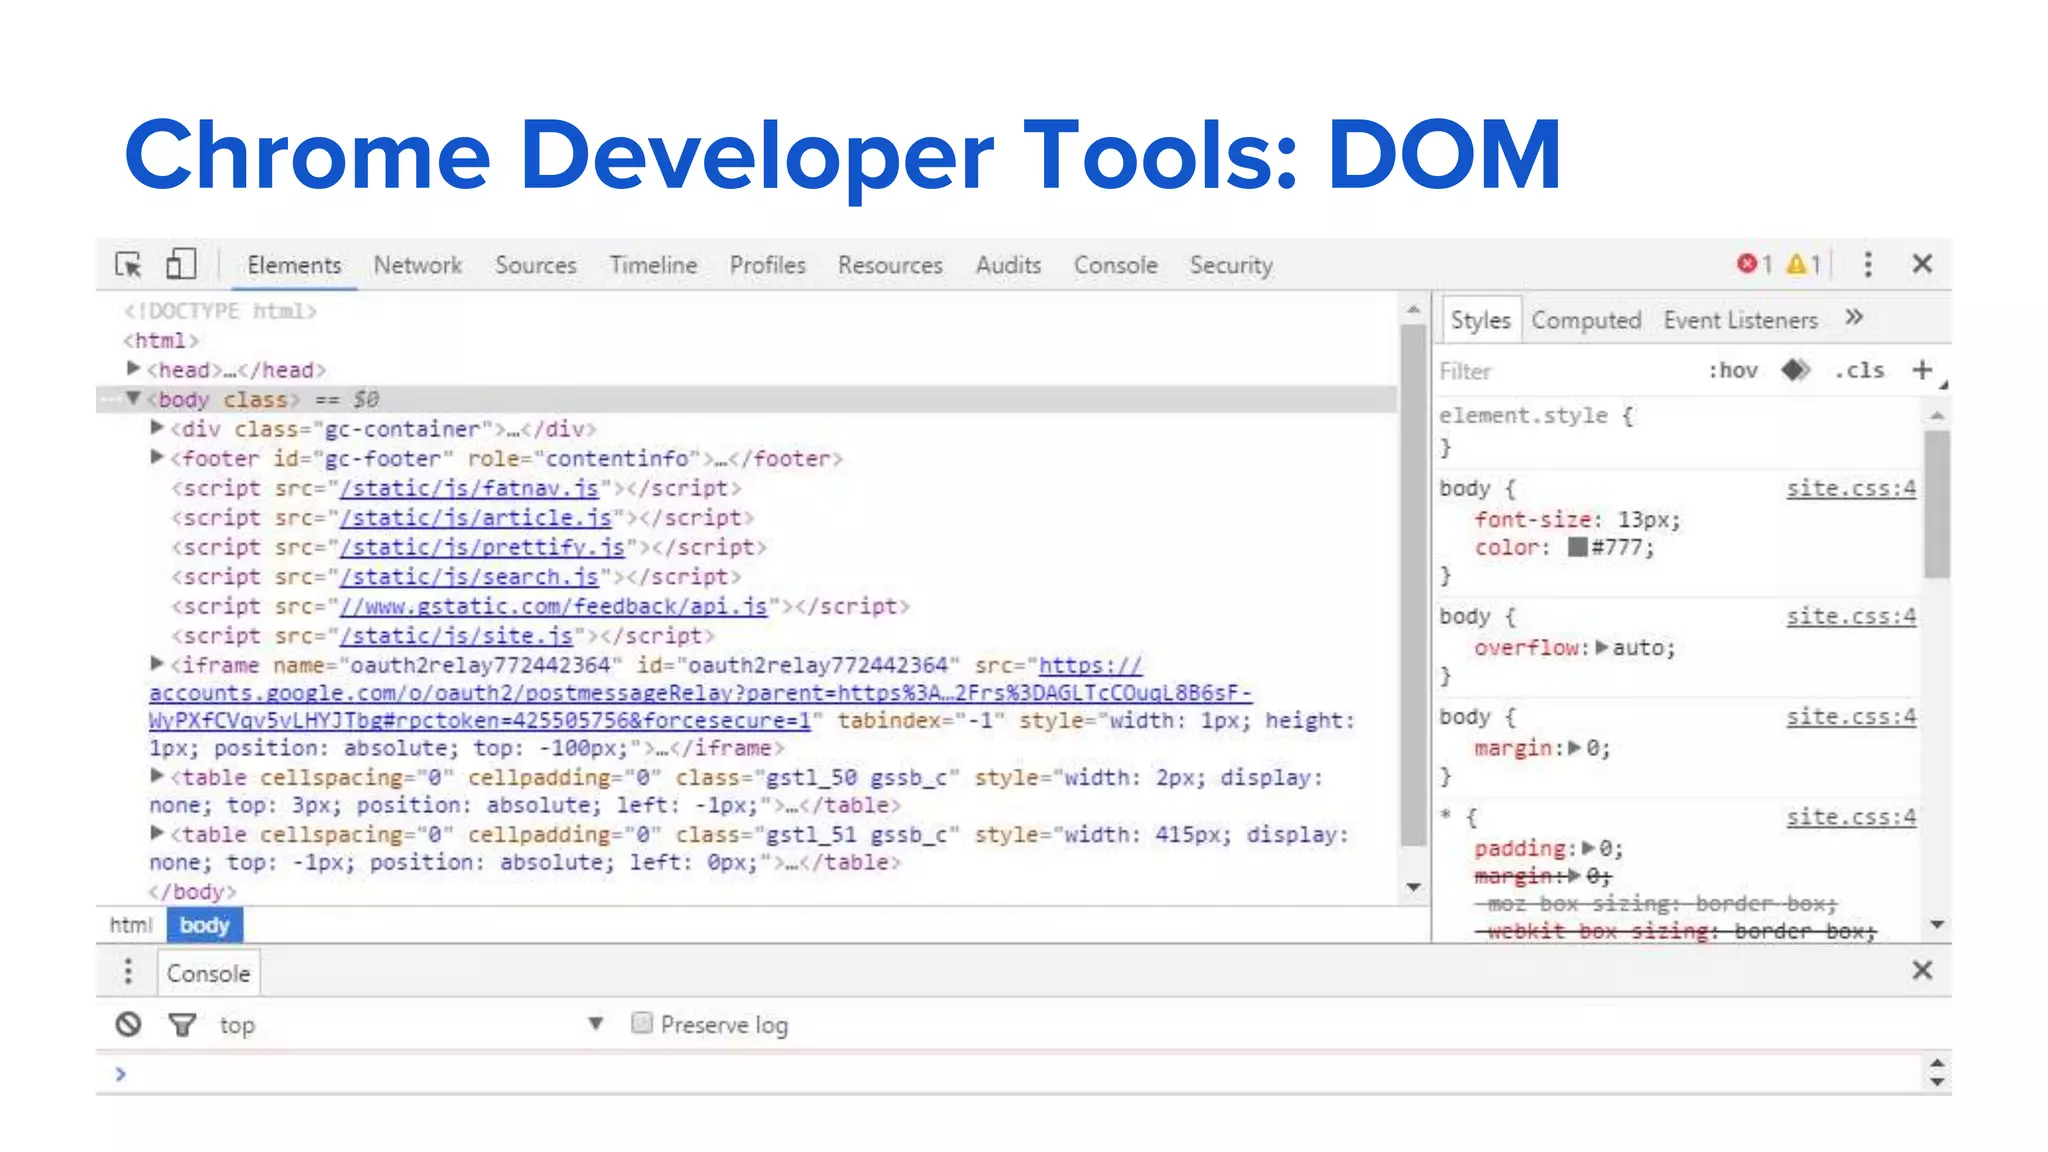Open the /static/js/site.js link
Screen dimensions: 2048x1152
pyautogui.click(x=456, y=636)
